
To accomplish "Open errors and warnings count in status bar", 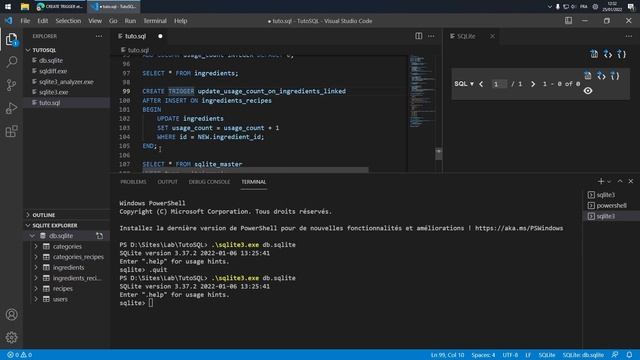I will [20, 355].
